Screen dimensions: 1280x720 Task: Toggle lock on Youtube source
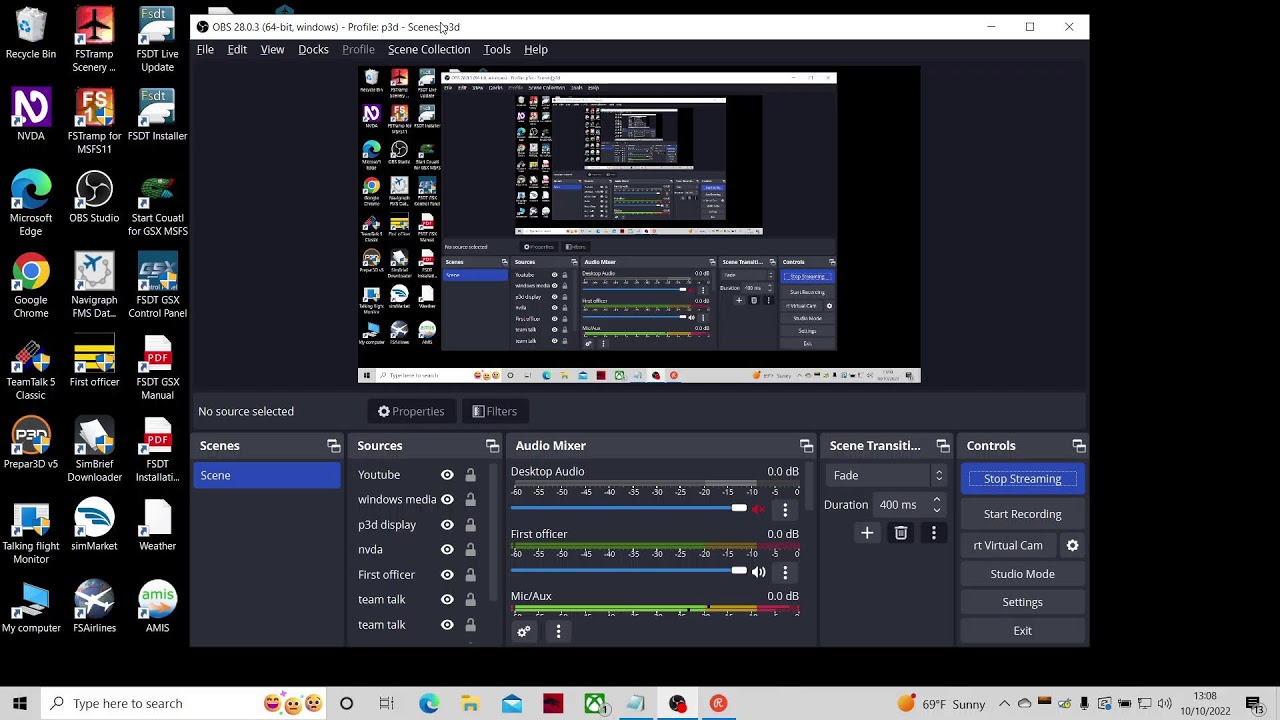[x=470, y=475]
